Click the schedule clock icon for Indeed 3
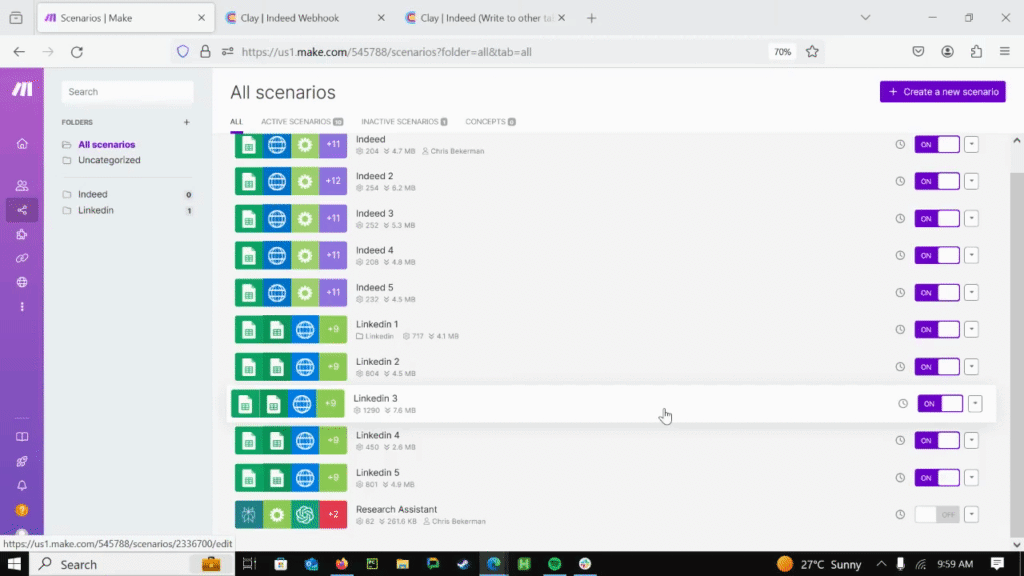The image size is (1024, 576). [x=900, y=218]
